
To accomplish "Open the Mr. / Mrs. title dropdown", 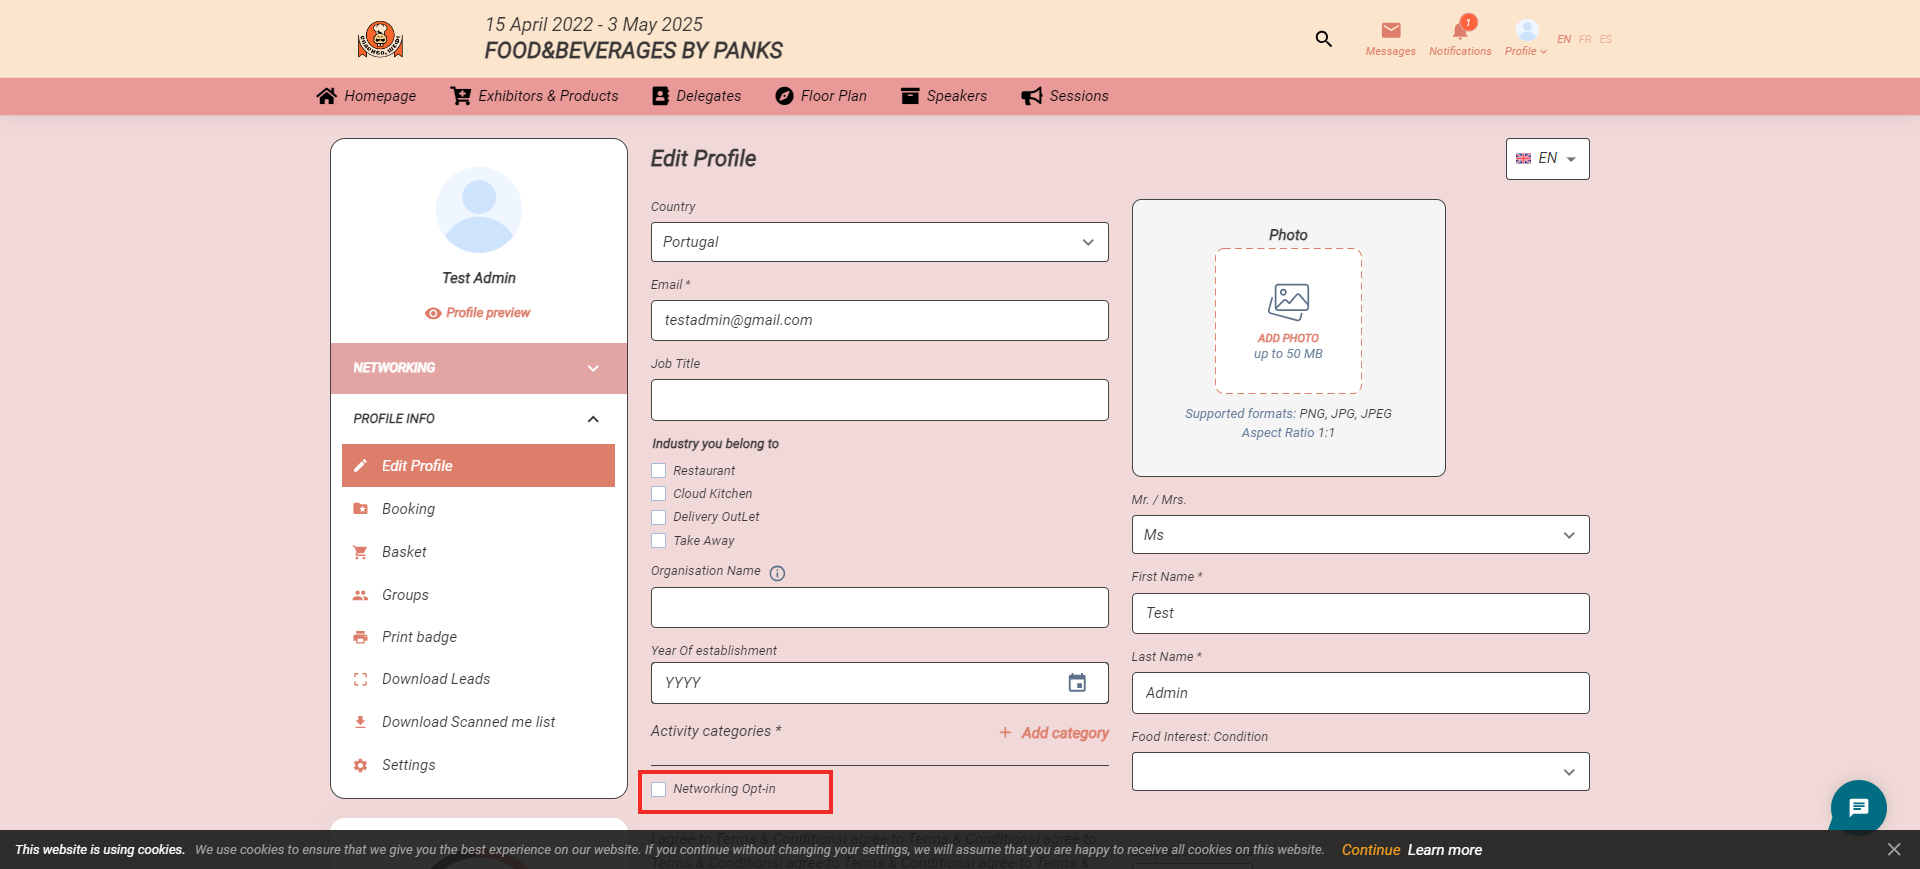I will [1359, 535].
